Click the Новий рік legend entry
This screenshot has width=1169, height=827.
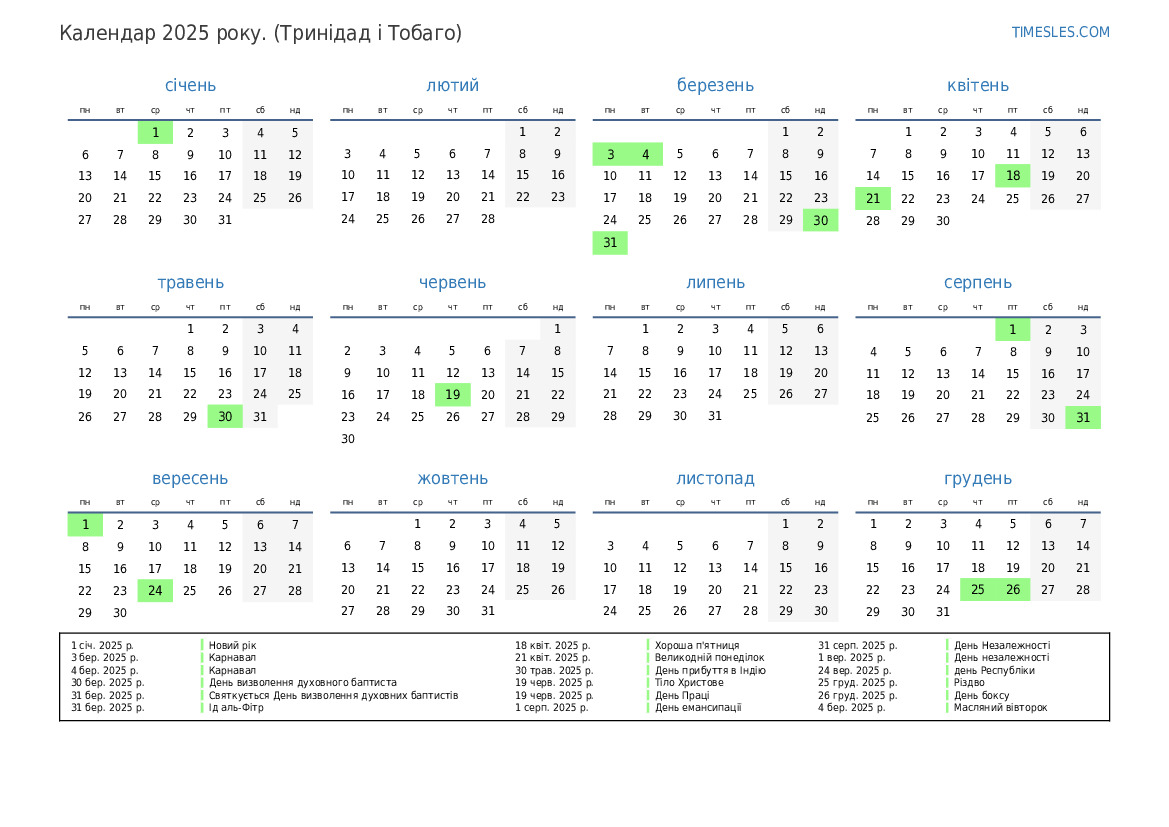coord(232,646)
